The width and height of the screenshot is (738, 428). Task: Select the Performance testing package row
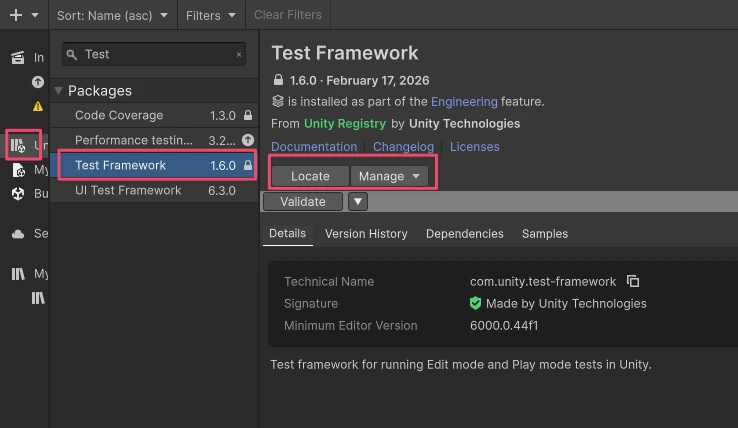point(154,140)
